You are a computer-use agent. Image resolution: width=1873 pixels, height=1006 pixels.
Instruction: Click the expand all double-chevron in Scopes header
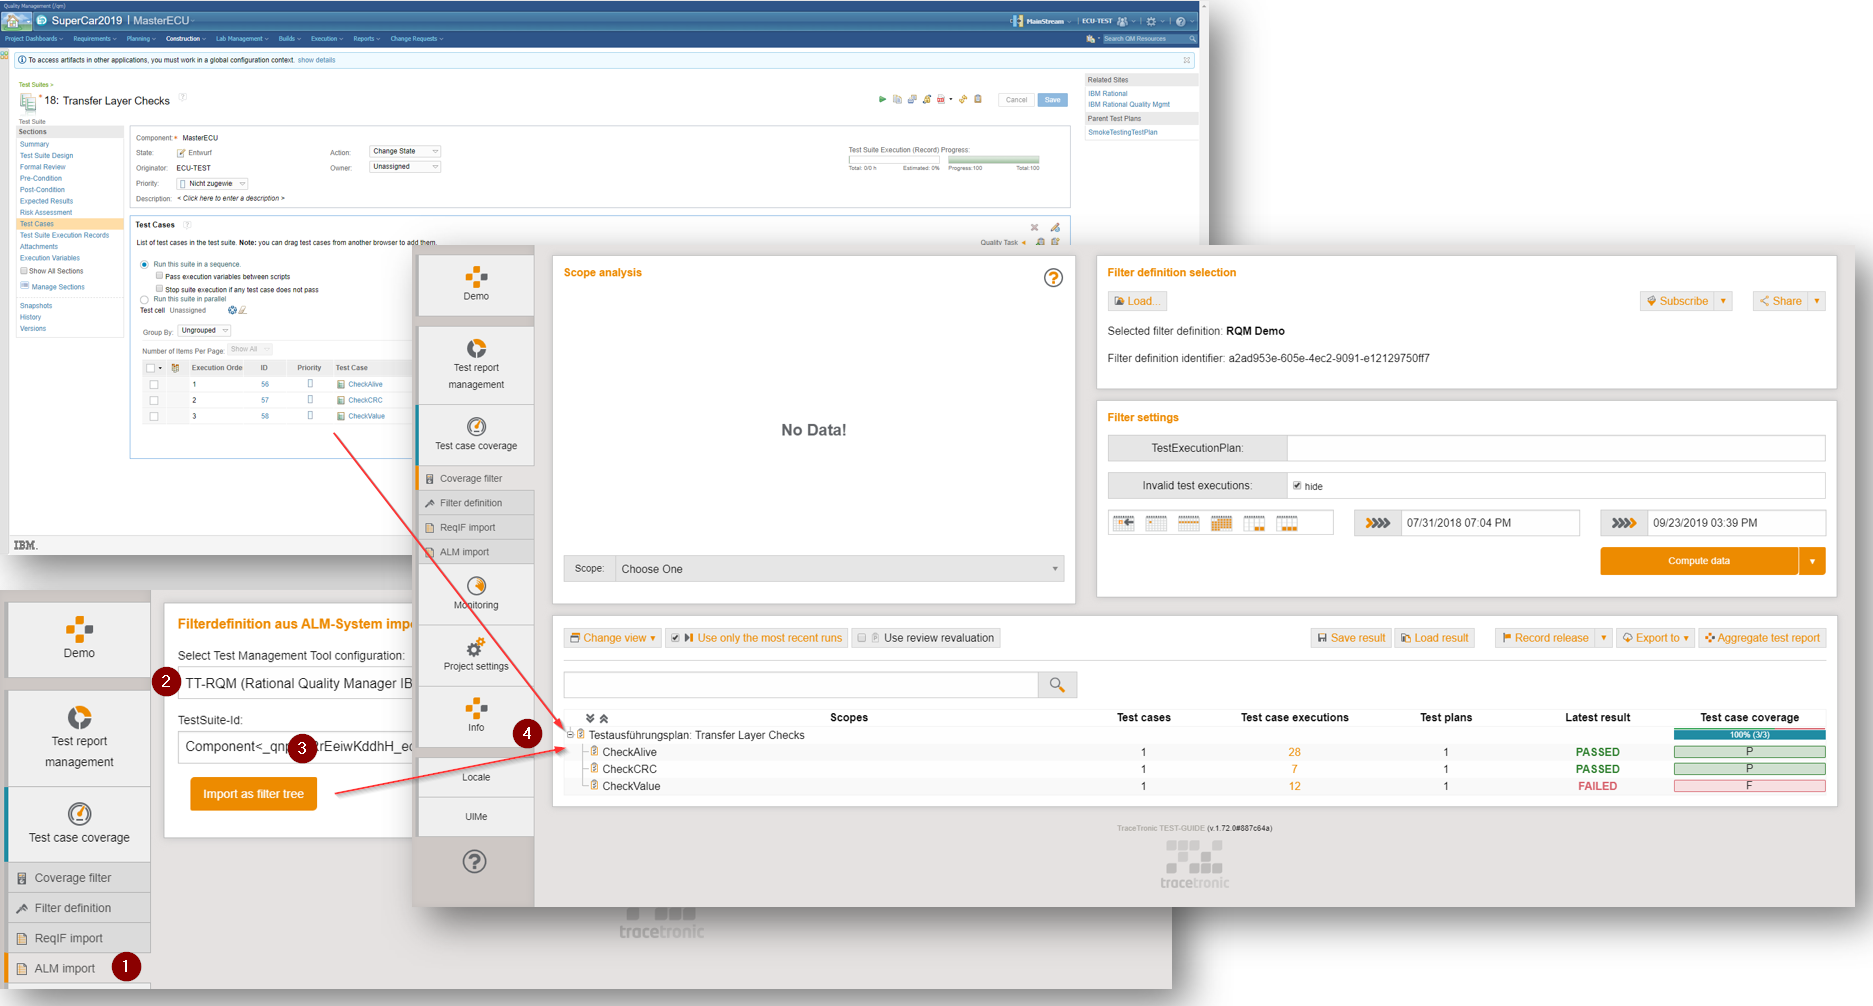point(590,718)
